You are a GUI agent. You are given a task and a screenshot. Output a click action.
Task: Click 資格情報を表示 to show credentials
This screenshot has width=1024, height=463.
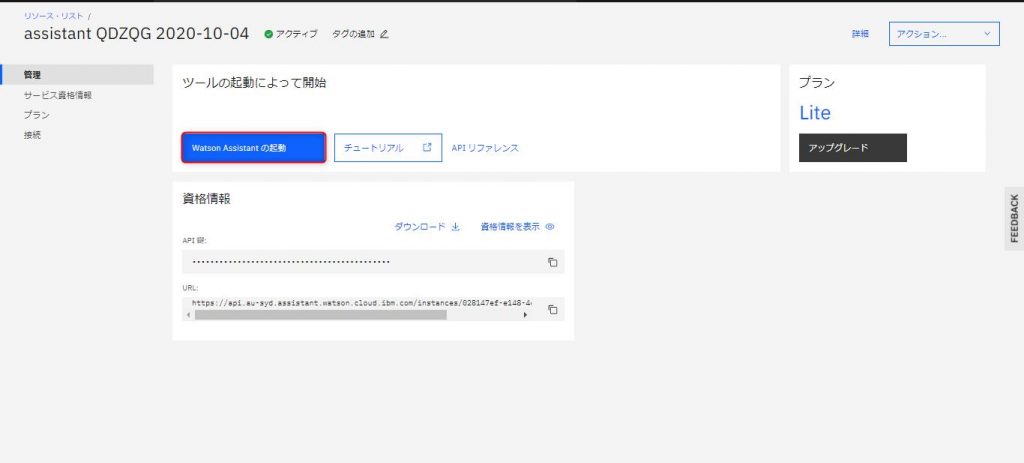tap(510, 227)
